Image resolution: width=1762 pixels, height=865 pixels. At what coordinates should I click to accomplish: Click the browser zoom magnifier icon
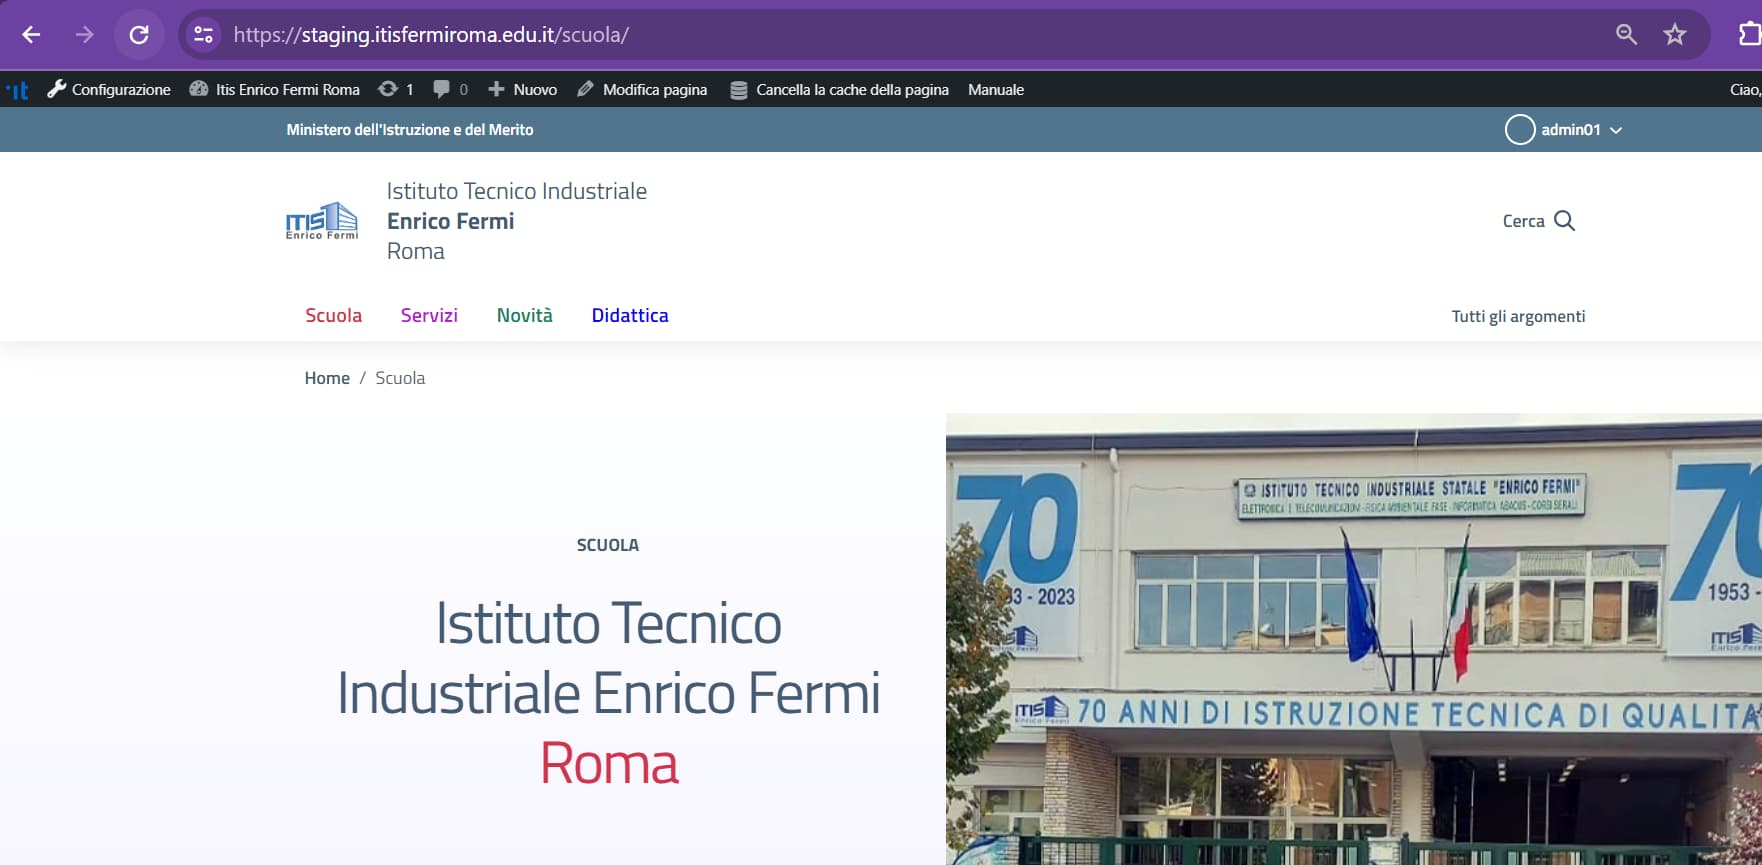pos(1626,35)
